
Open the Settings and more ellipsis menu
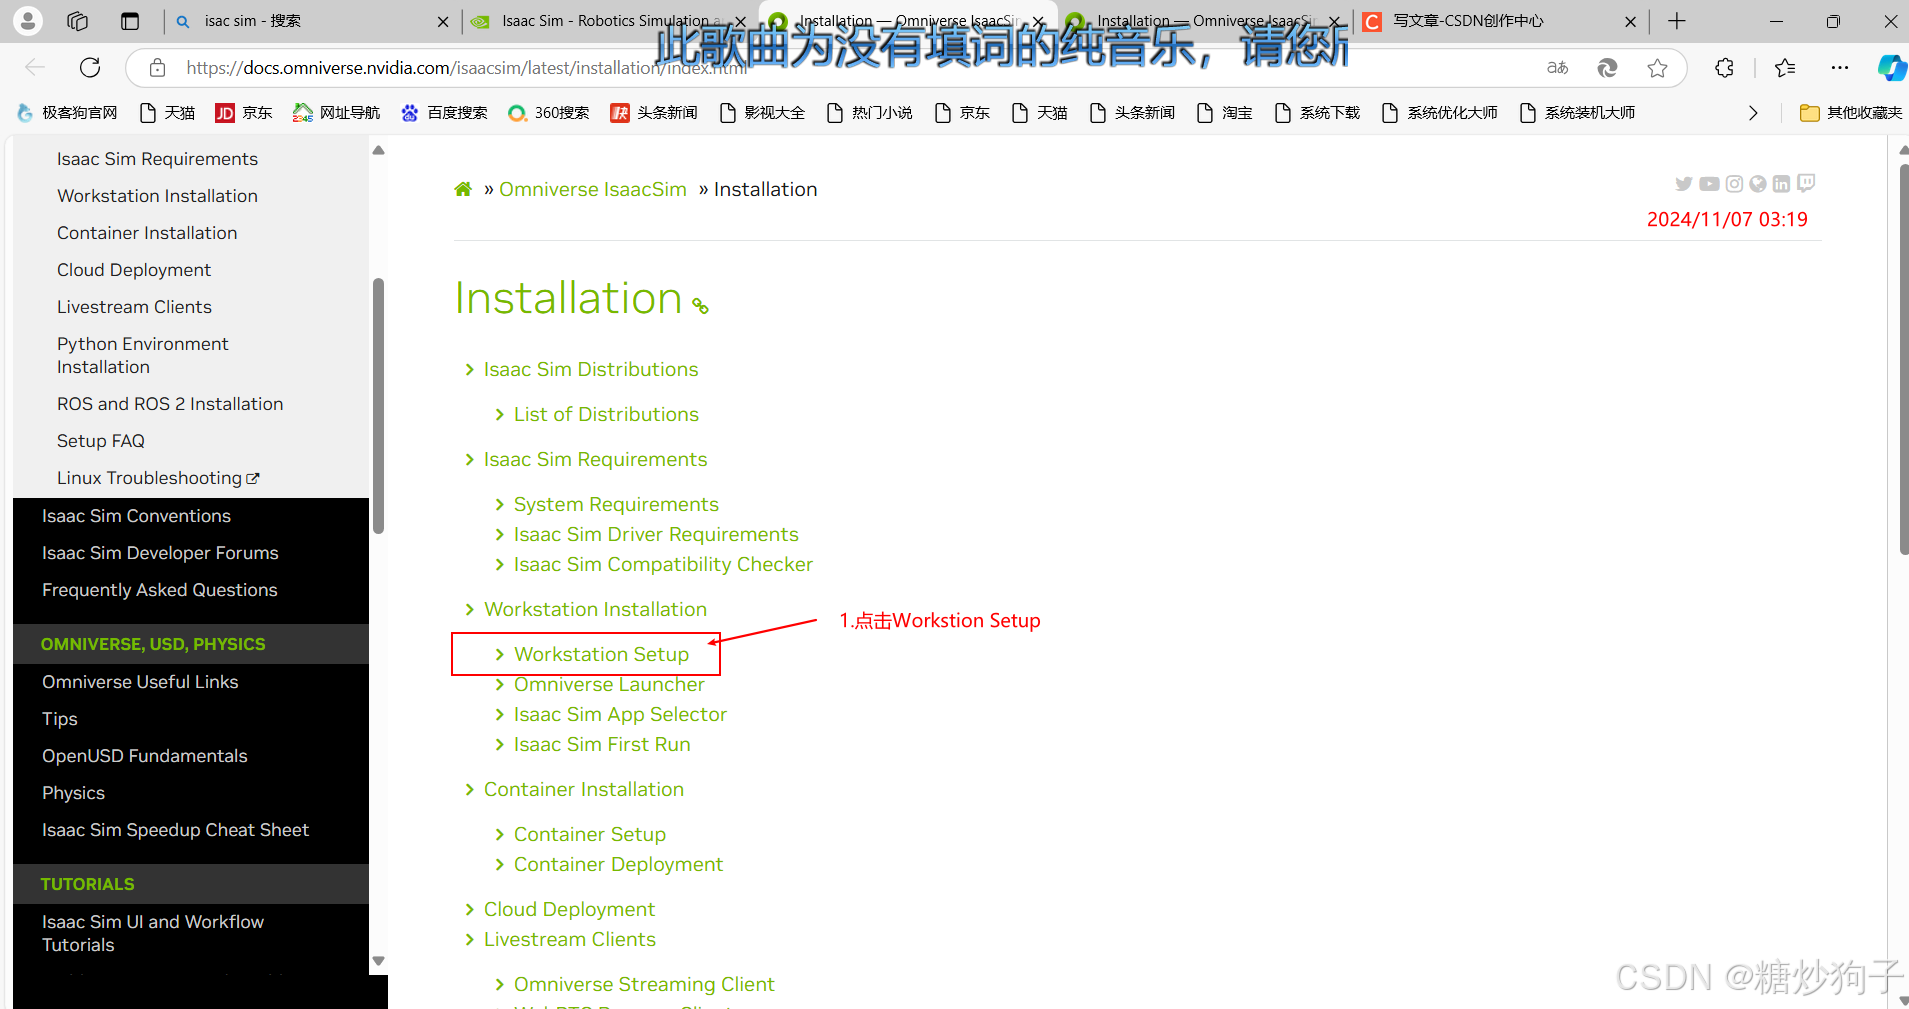pos(1840,68)
